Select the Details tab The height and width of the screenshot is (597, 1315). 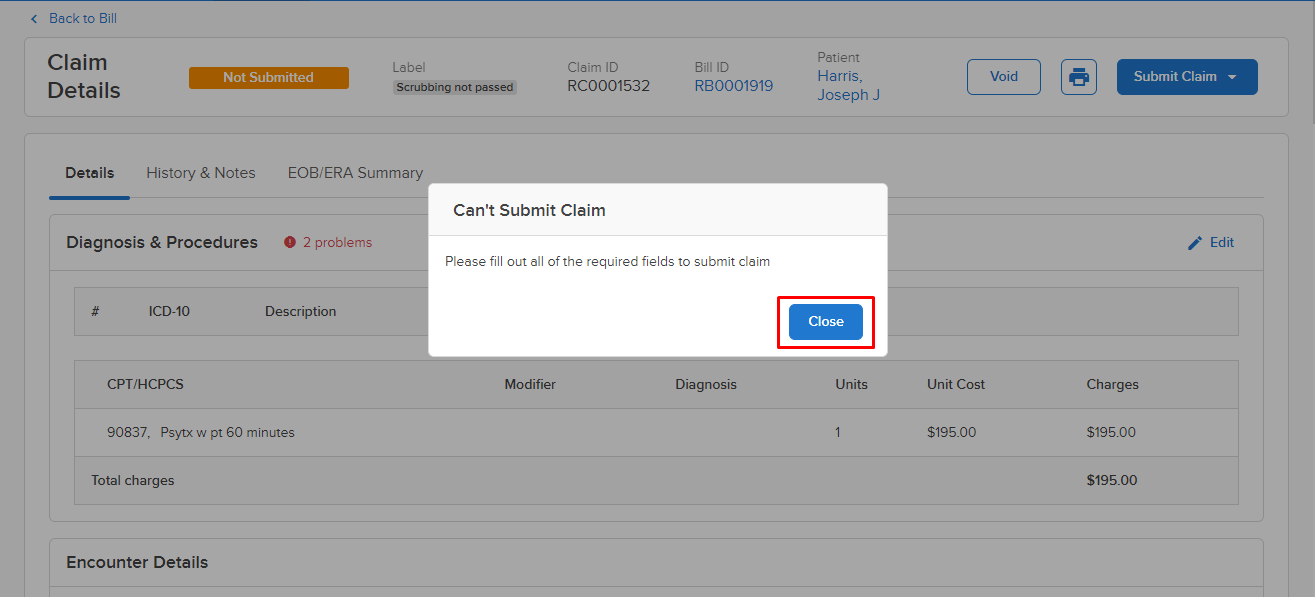click(x=89, y=172)
